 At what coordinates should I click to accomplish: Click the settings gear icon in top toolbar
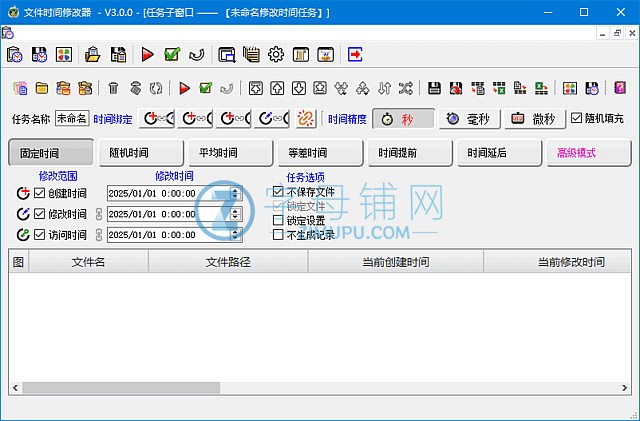[276, 54]
